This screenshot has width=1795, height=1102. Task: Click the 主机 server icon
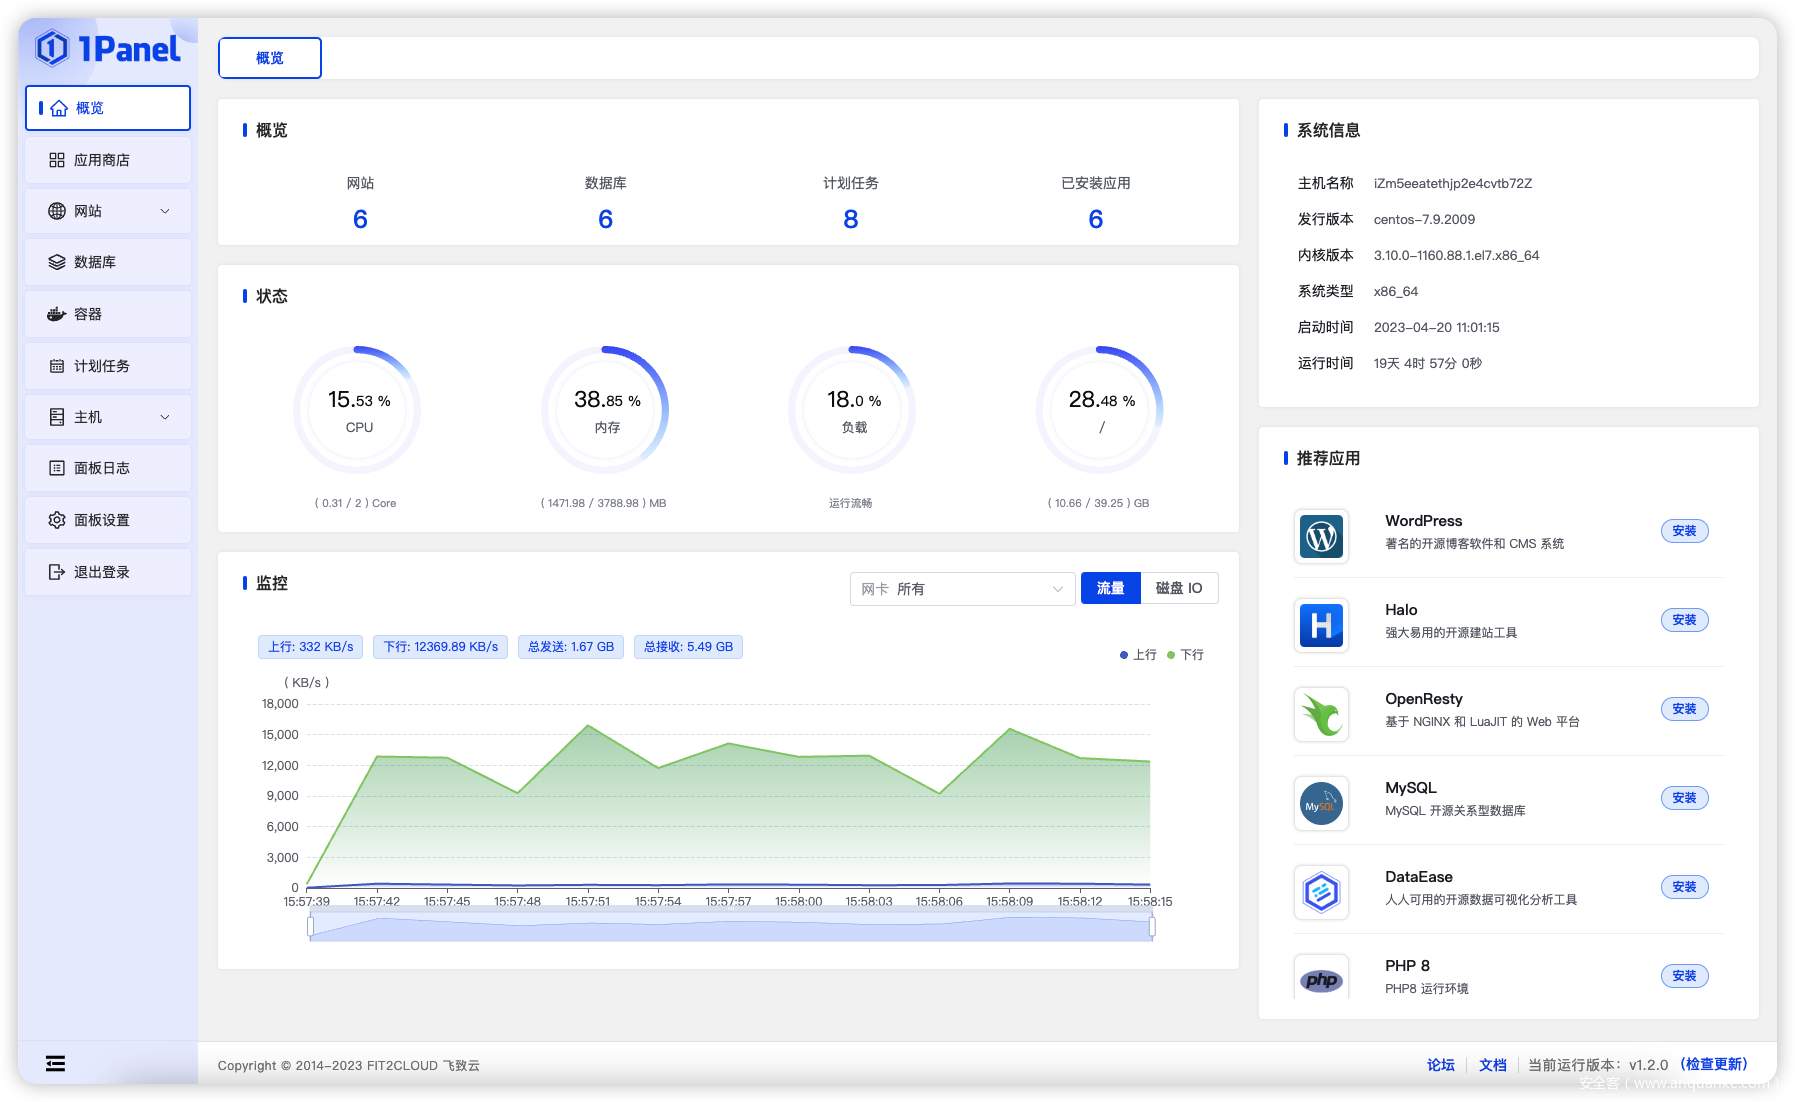click(57, 417)
